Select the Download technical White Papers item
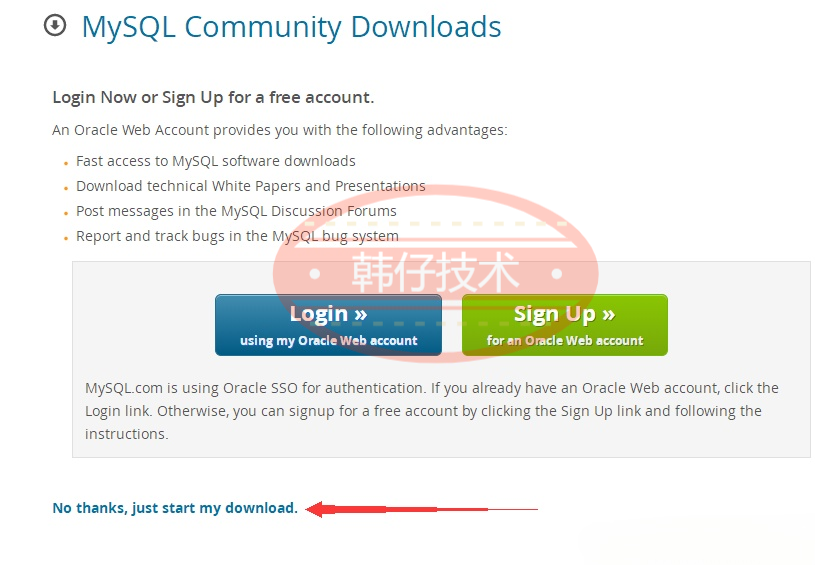 (251, 186)
